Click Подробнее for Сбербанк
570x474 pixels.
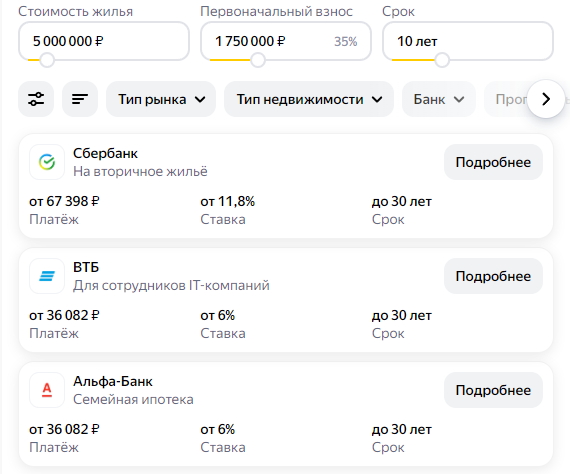click(493, 162)
